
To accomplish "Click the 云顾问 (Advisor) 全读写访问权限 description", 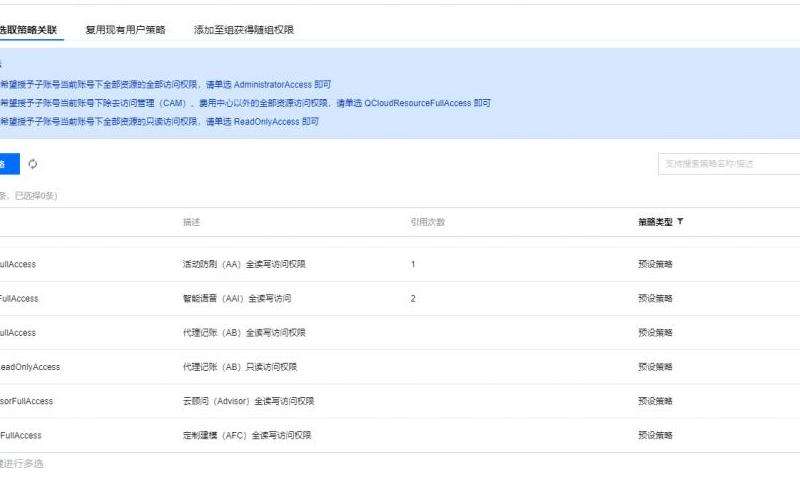I will click(243, 401).
